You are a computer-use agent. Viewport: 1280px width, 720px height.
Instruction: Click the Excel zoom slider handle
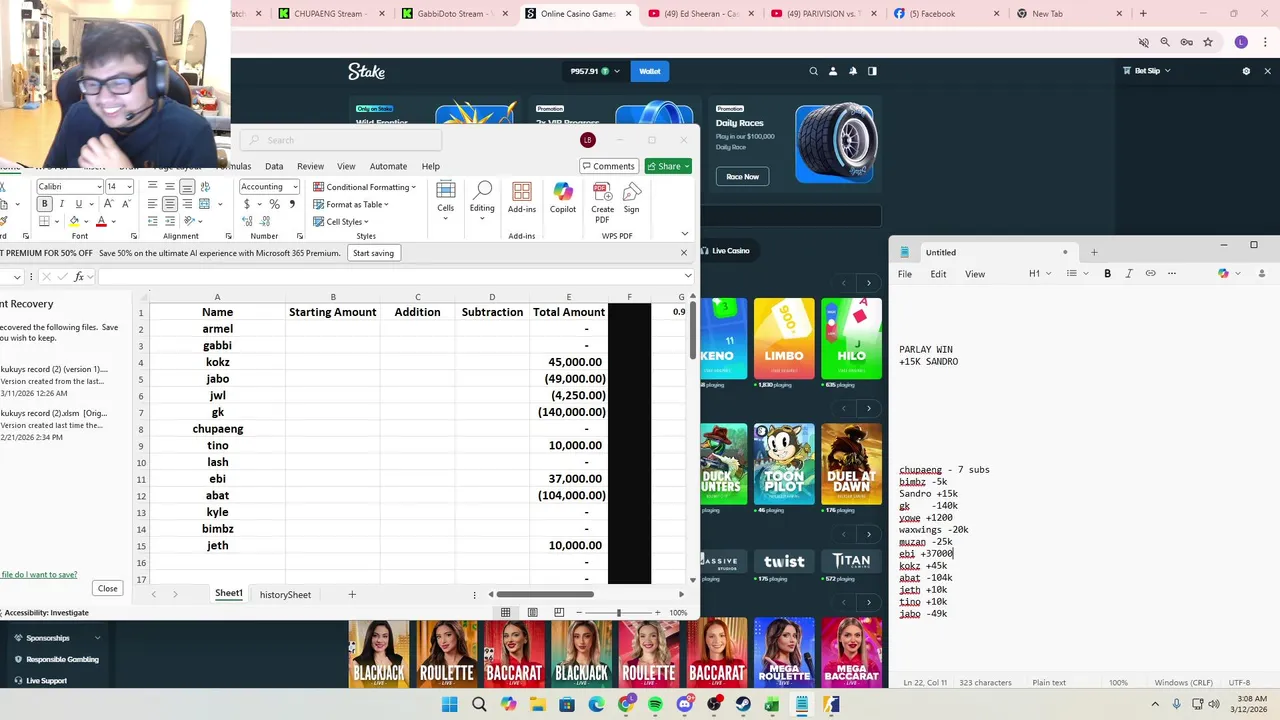(618, 612)
